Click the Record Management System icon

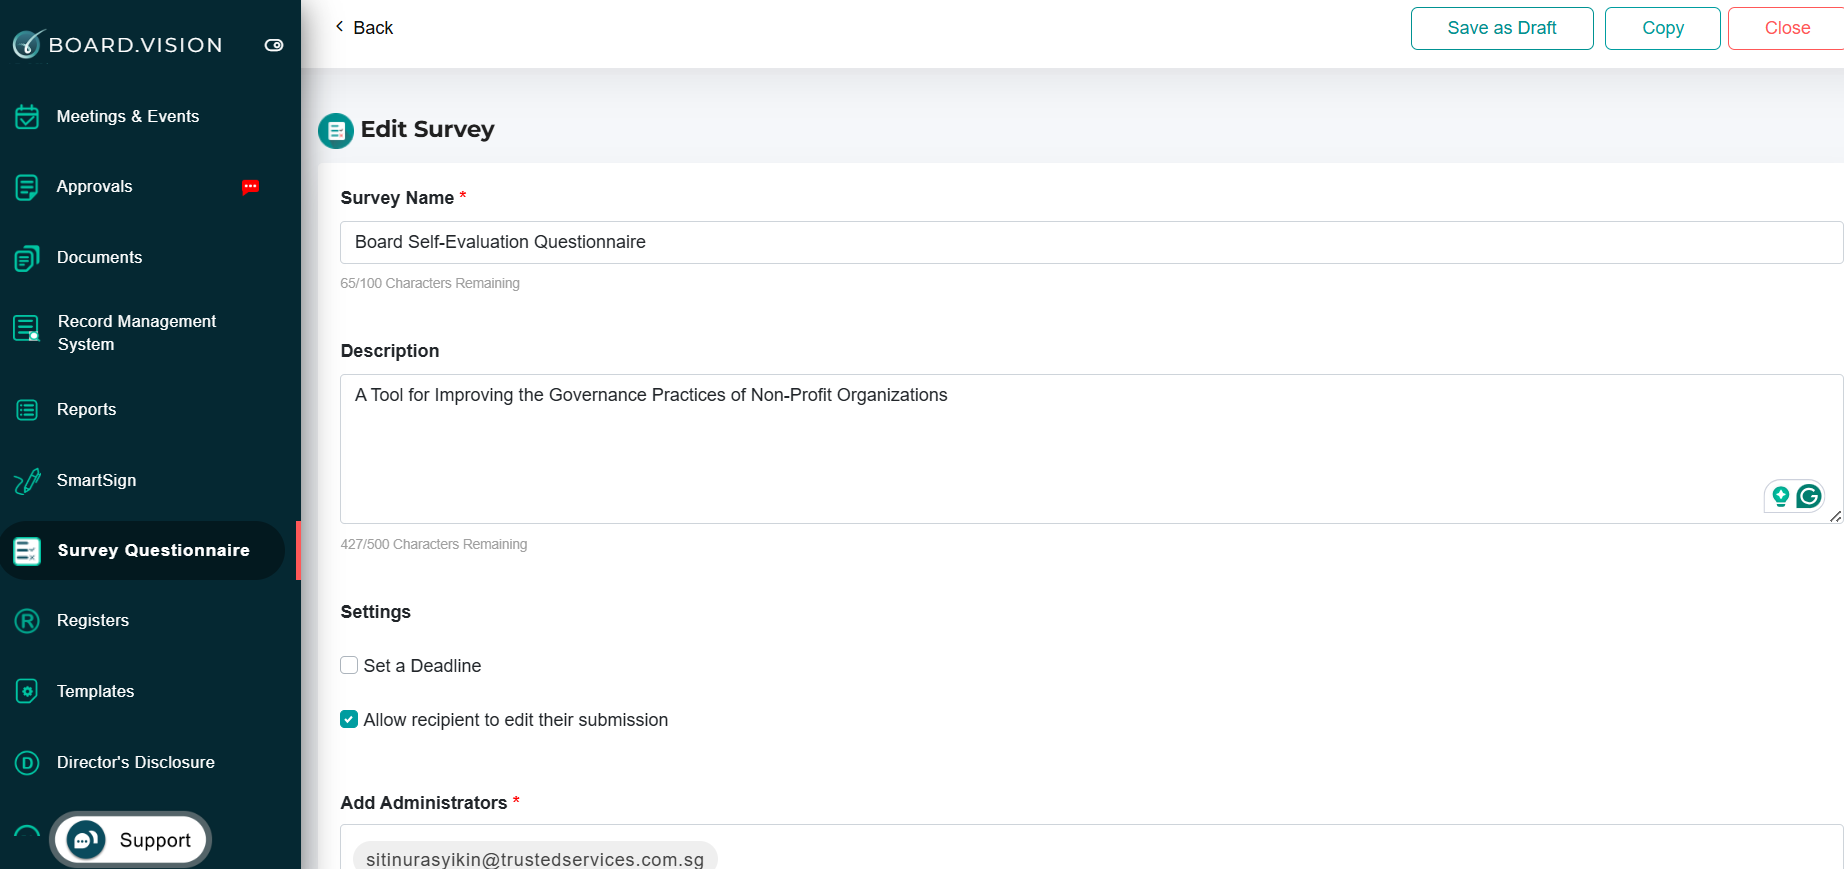coord(27,328)
